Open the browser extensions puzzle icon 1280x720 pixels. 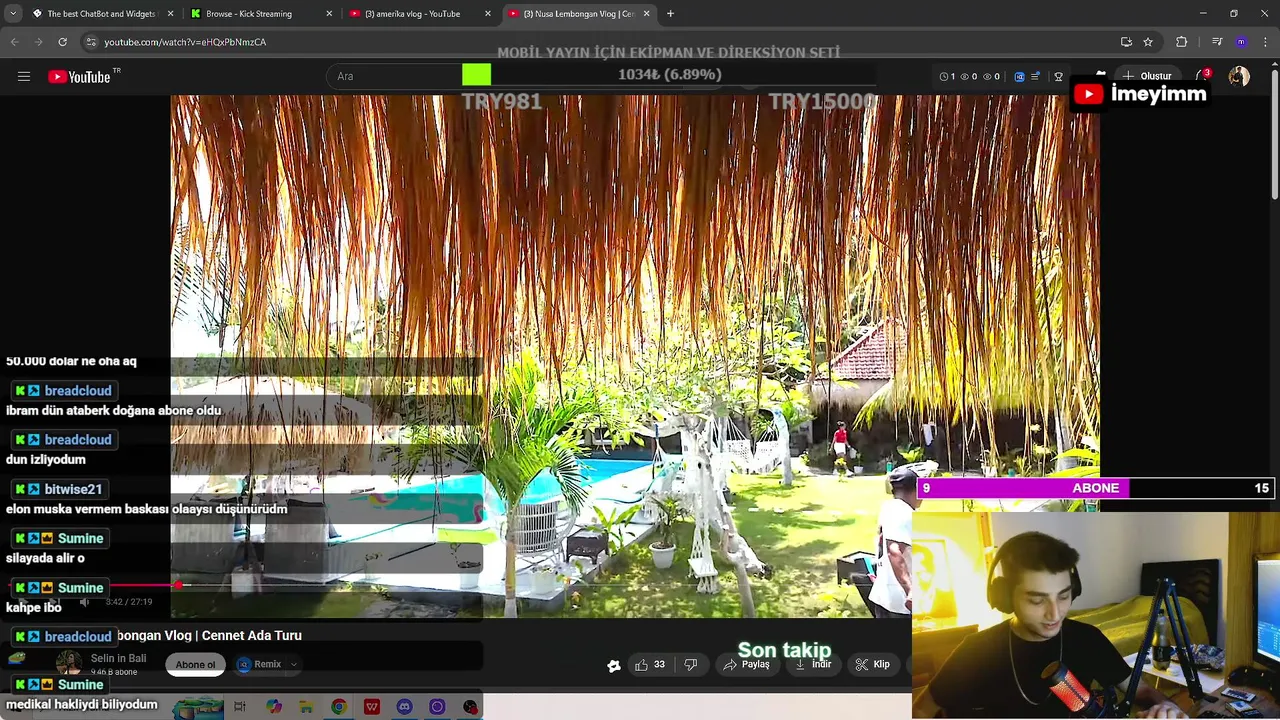tap(1182, 42)
